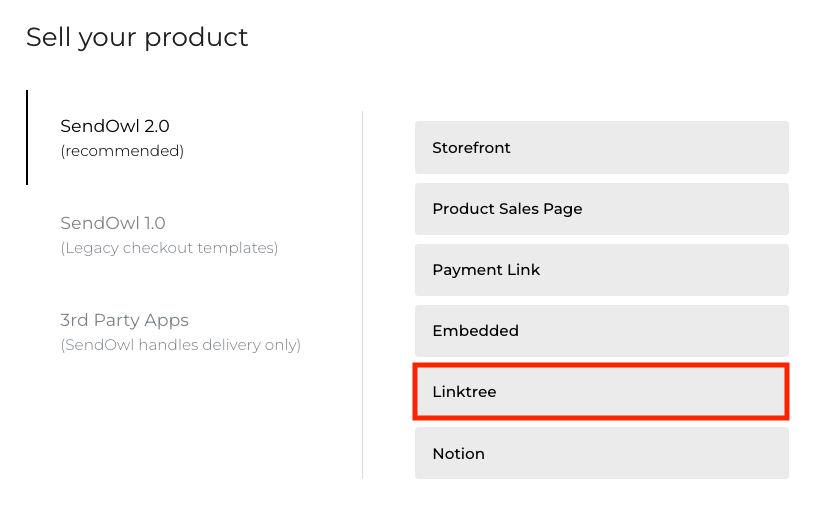
Task: Open the 3rd Party Apps tab
Action: pos(124,320)
